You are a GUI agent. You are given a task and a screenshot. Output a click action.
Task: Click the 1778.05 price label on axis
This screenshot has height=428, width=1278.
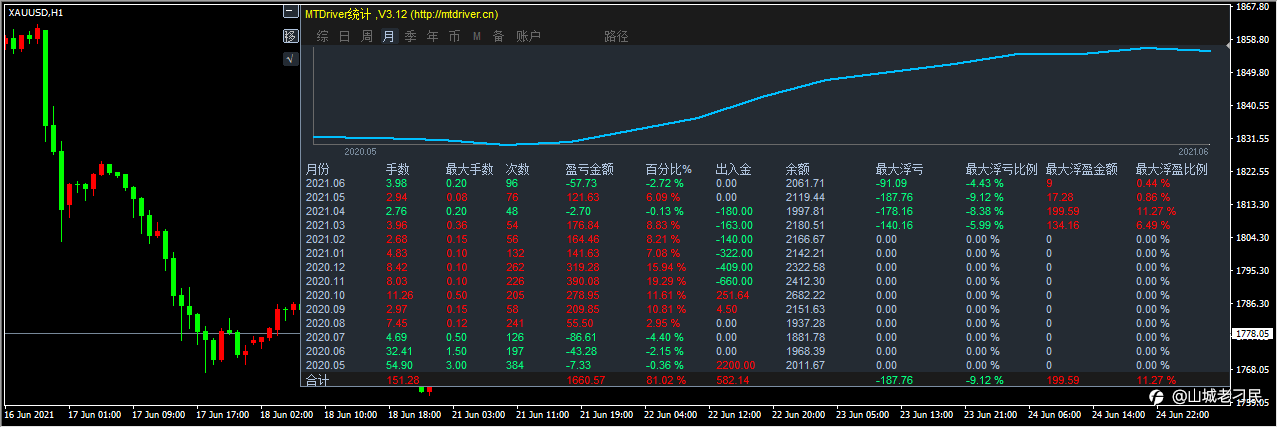pos(1253,334)
